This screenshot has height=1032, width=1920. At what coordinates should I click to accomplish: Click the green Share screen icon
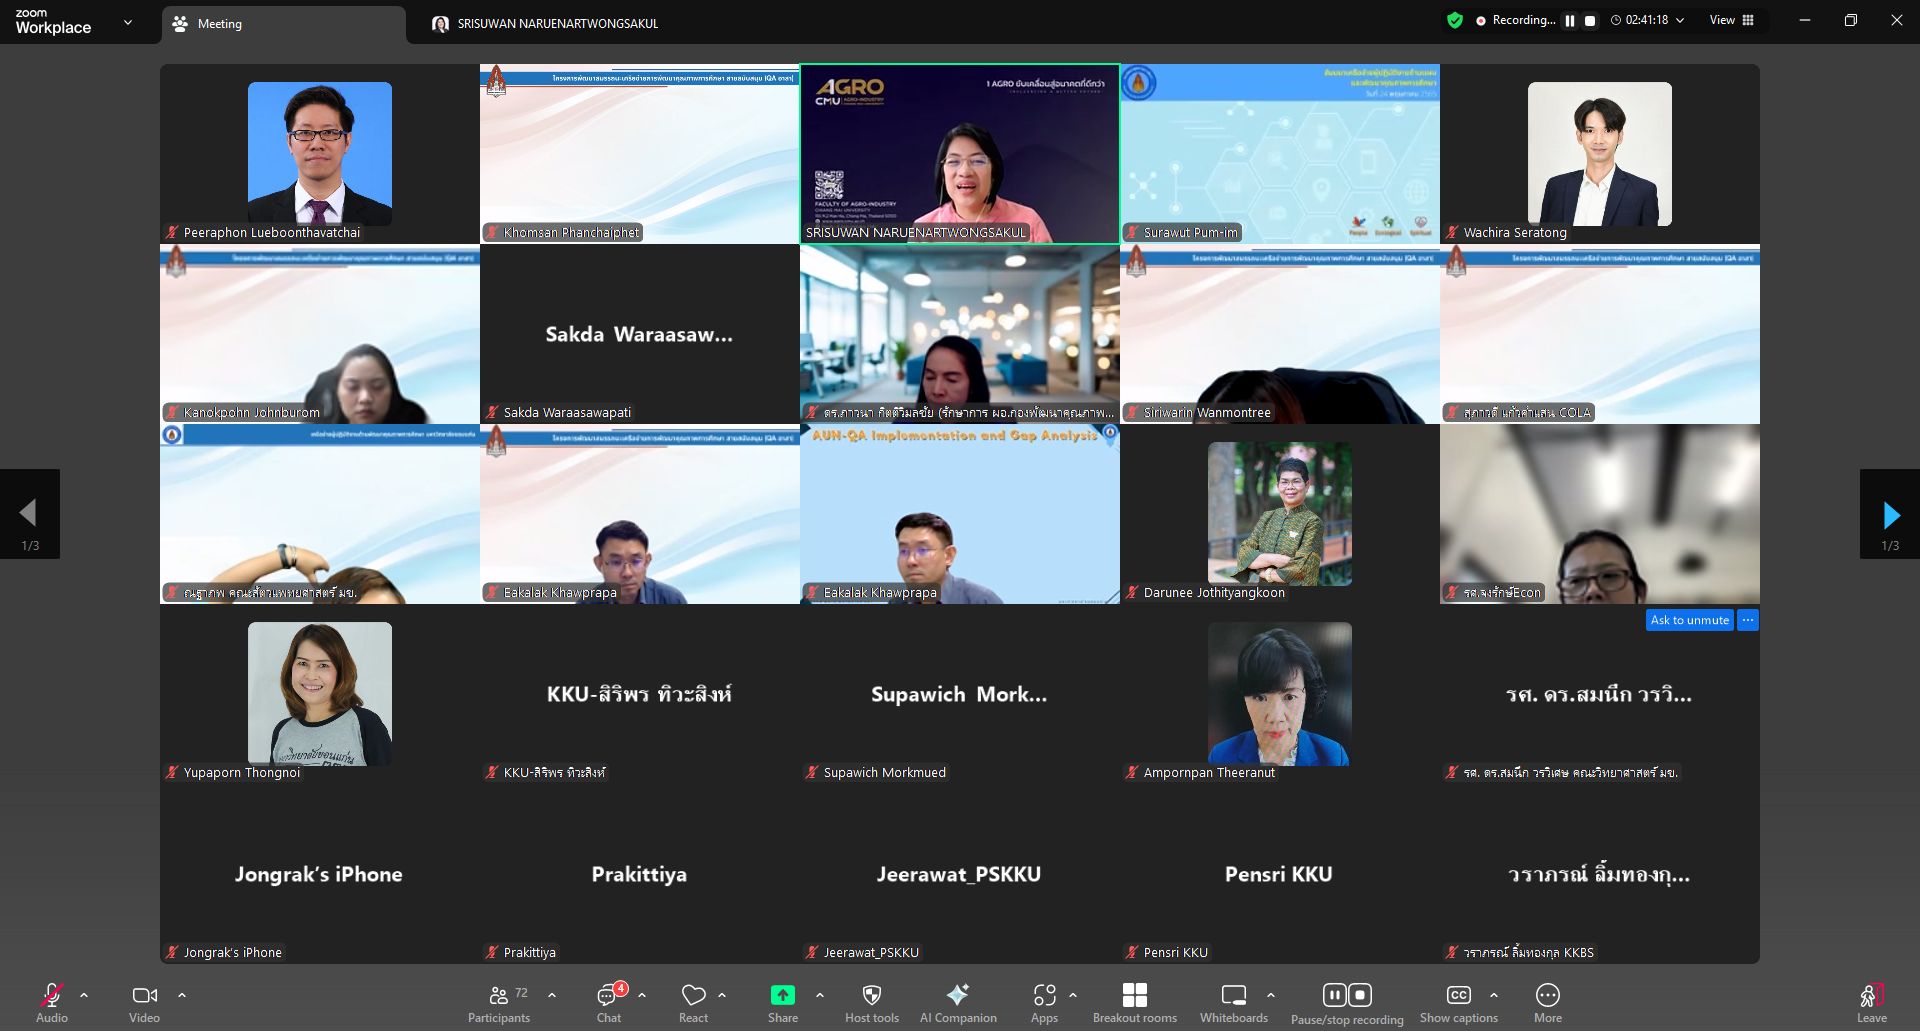click(x=782, y=995)
